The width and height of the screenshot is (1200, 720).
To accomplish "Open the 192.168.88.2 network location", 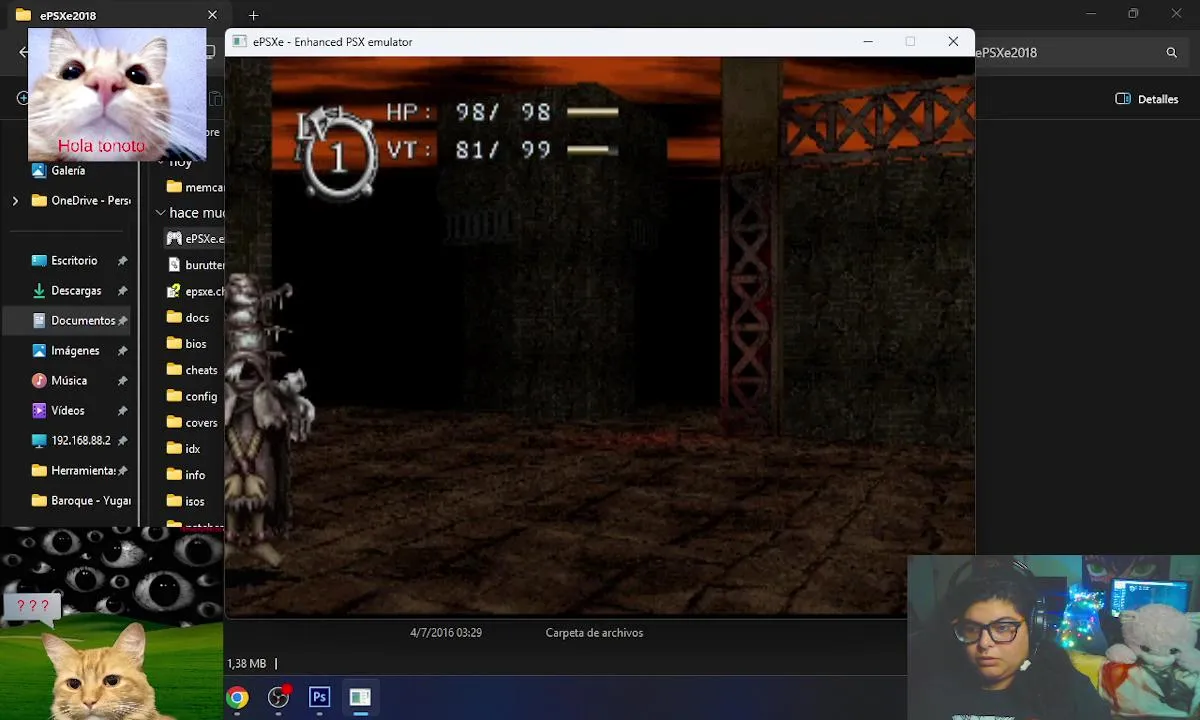I will 71,440.
